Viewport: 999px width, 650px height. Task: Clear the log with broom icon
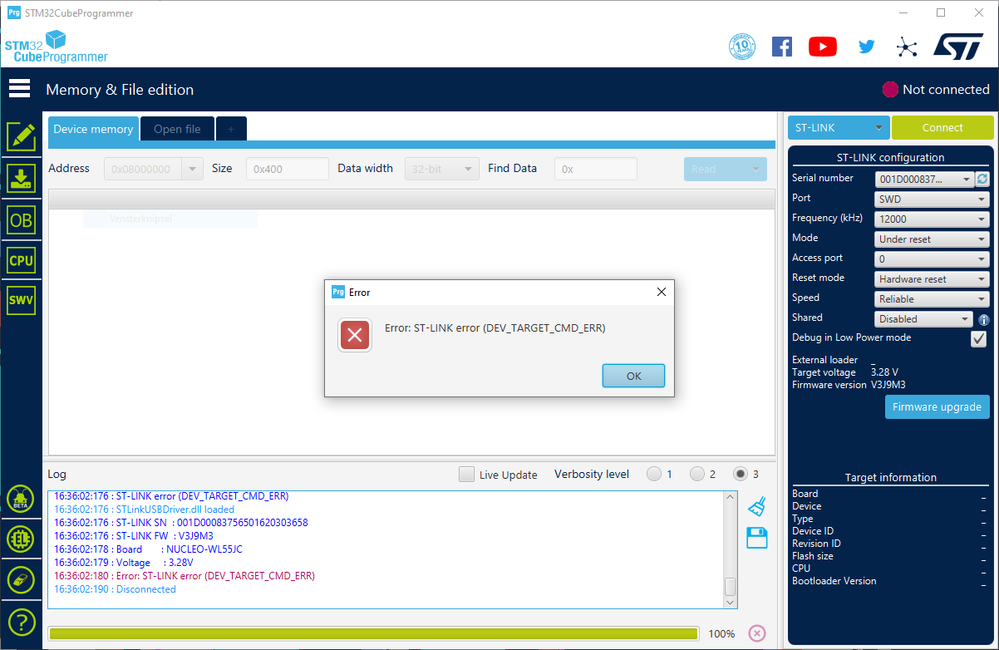(757, 507)
